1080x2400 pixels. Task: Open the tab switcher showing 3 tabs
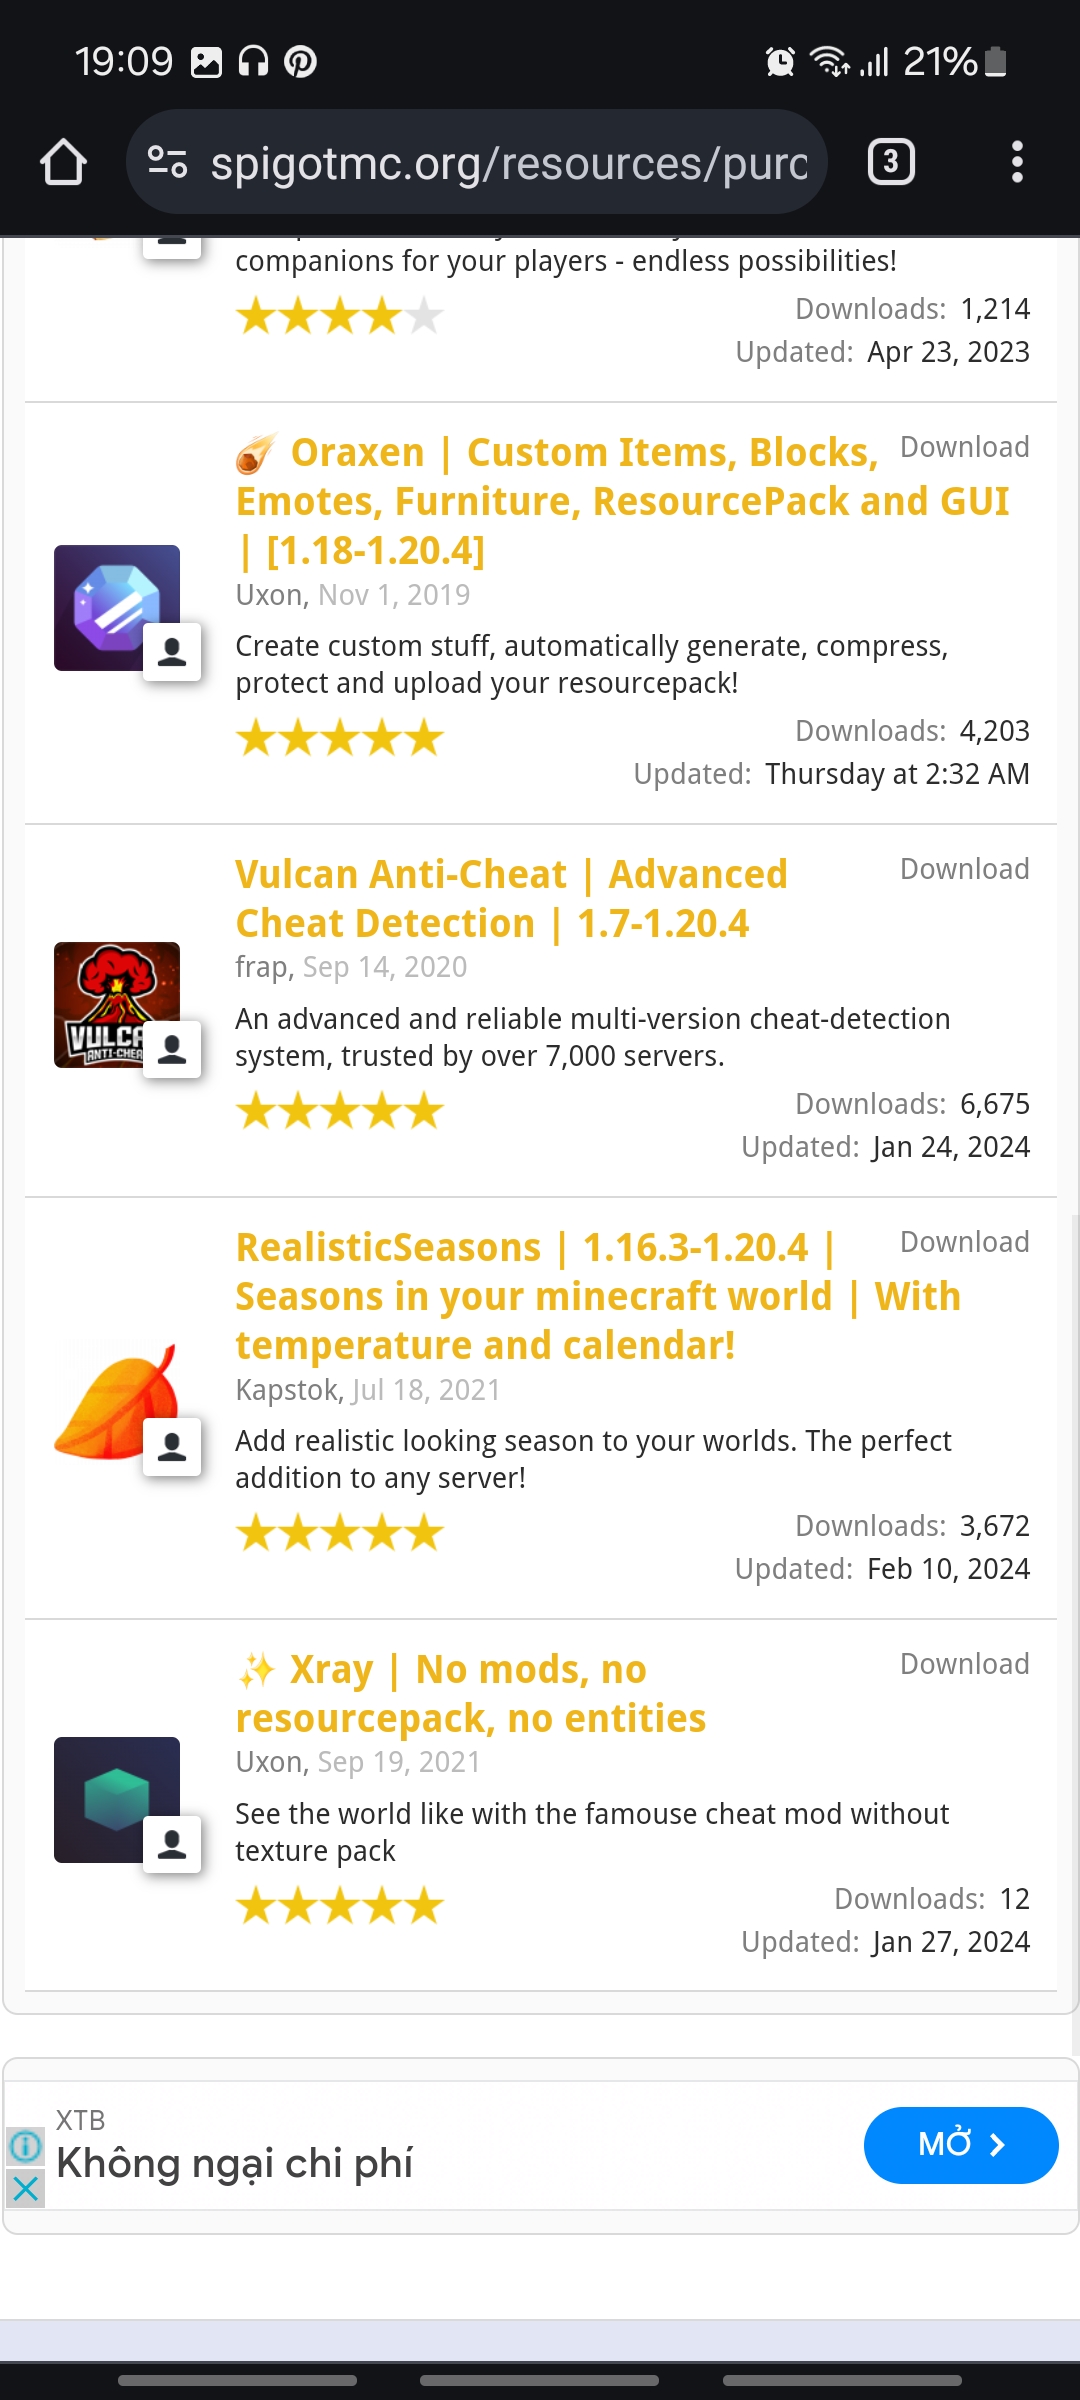(891, 162)
